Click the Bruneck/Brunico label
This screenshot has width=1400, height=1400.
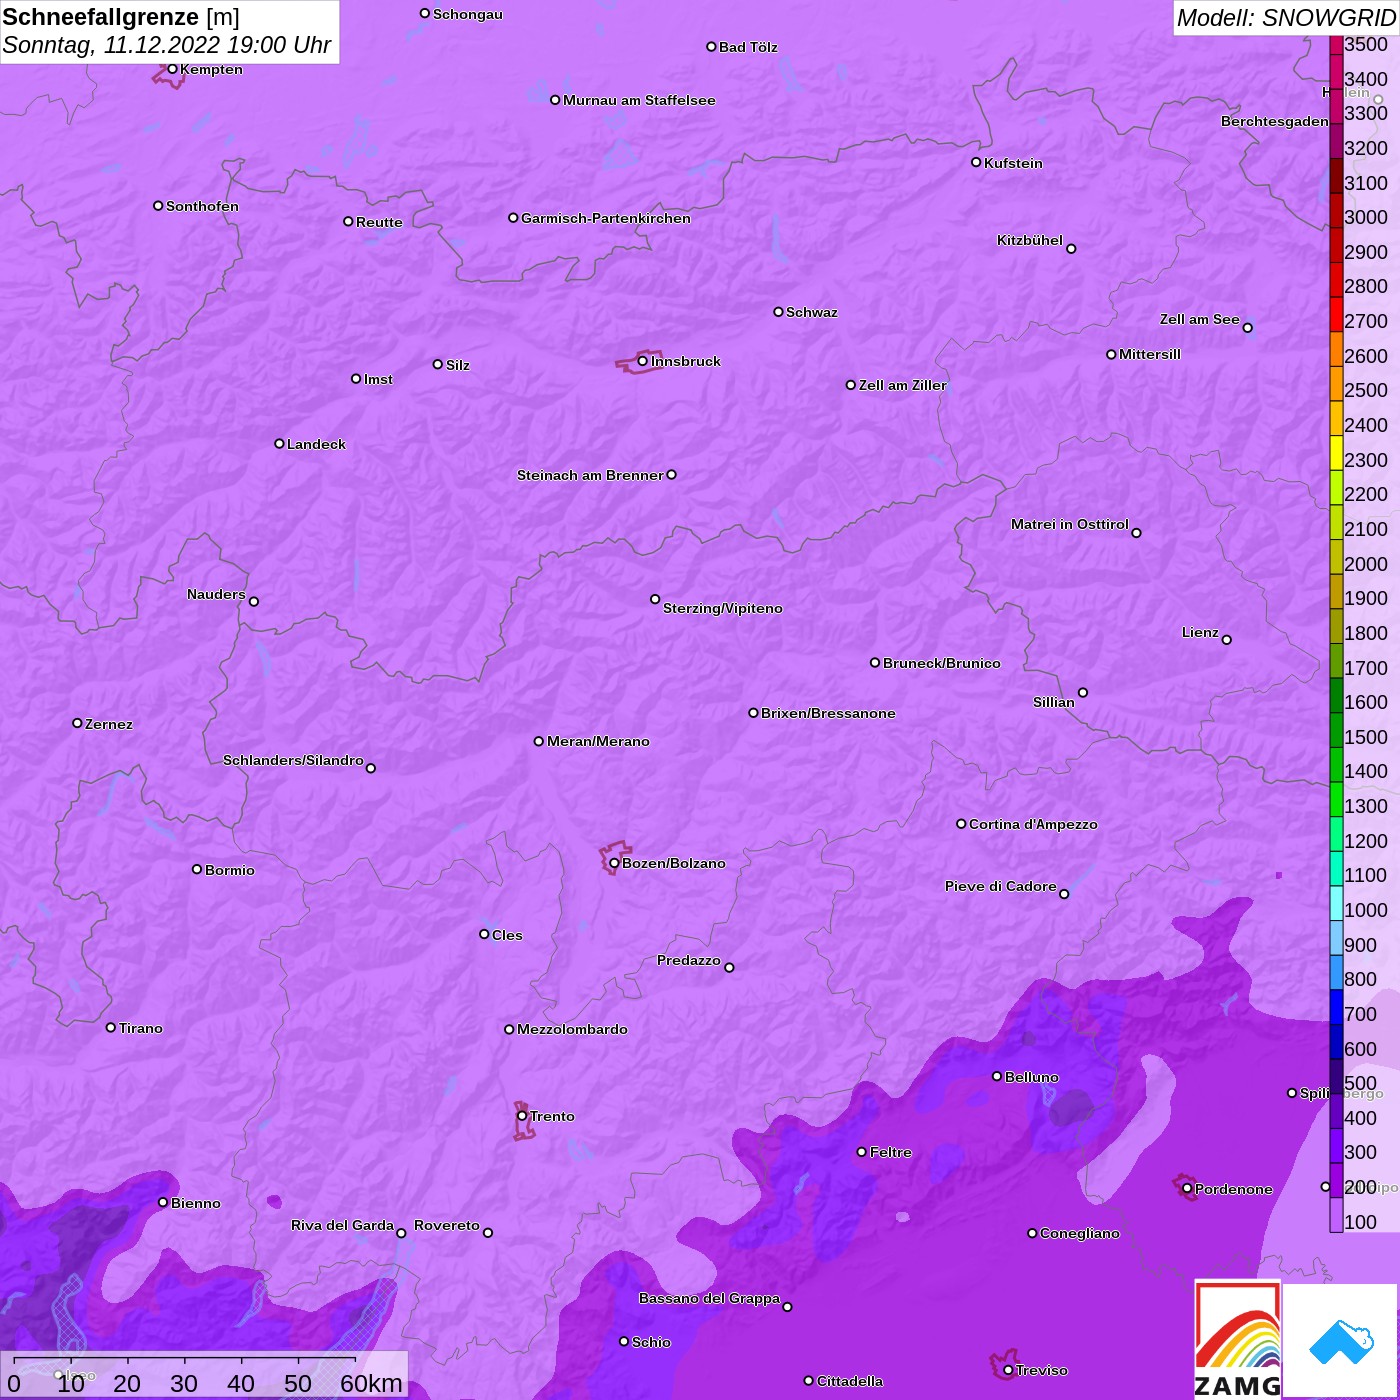click(x=942, y=663)
